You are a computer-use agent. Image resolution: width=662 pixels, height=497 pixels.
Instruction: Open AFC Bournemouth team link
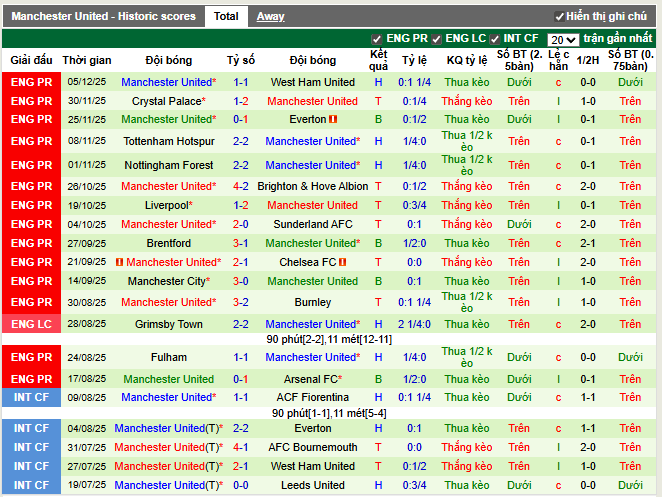coord(313,447)
